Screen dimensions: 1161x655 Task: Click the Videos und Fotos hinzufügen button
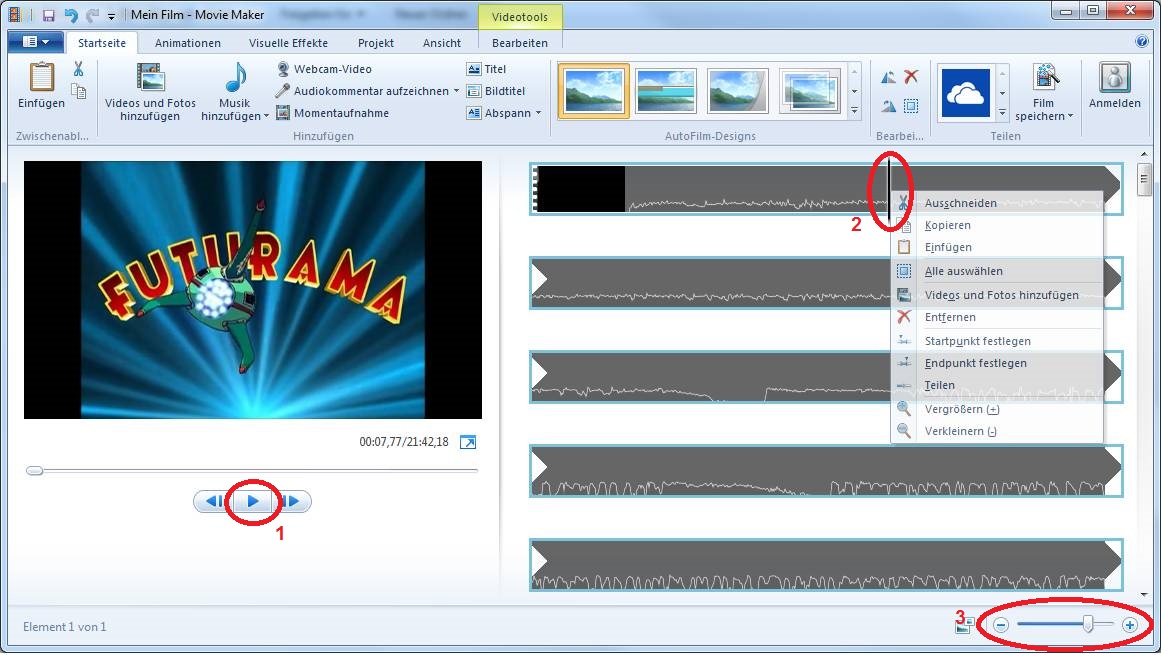(151, 94)
